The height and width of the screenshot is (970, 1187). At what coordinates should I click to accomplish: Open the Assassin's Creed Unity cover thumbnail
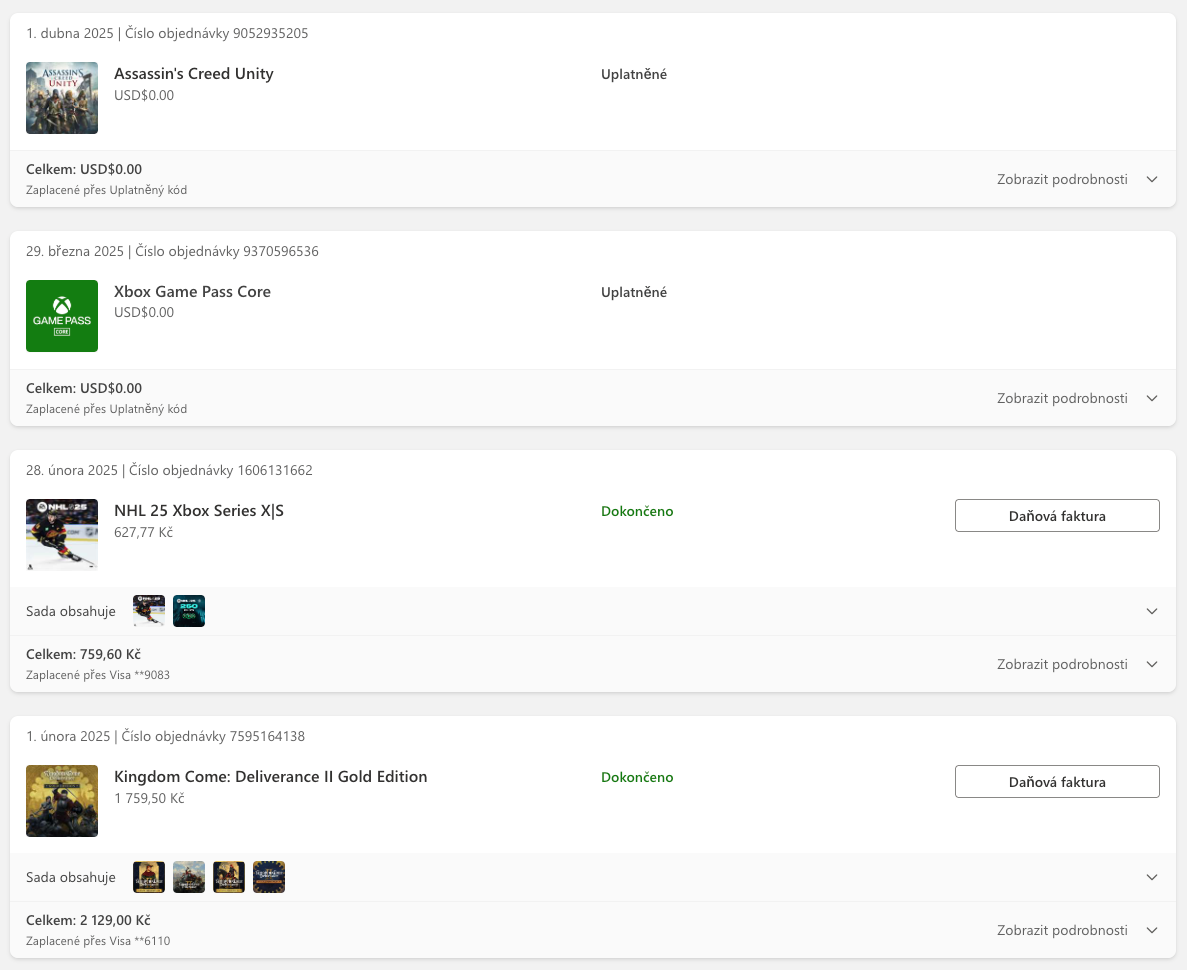click(62, 98)
